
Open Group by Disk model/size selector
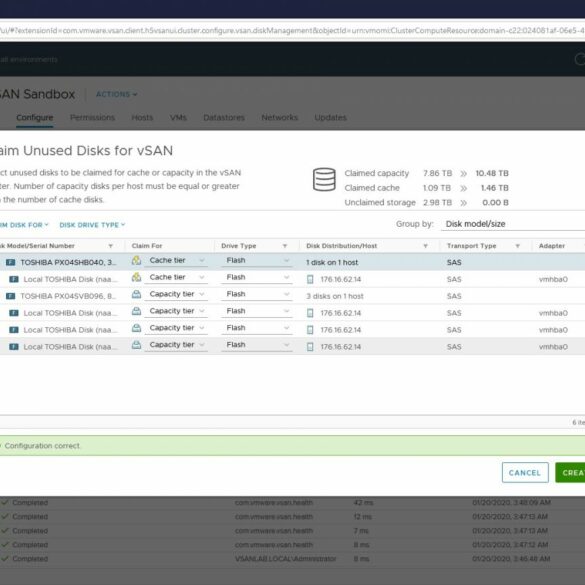(x=513, y=224)
